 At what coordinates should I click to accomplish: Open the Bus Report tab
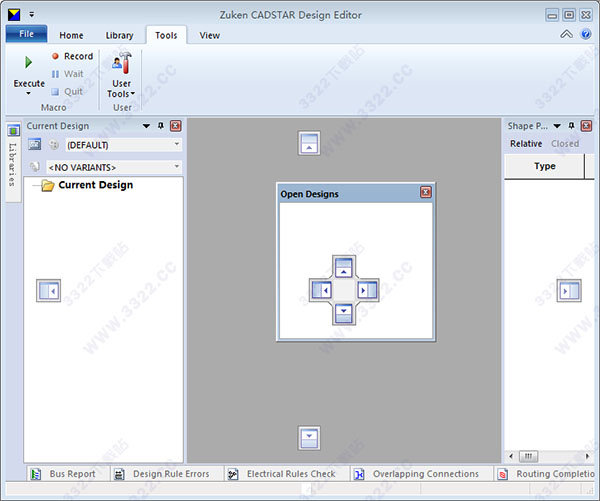pyautogui.click(x=68, y=474)
